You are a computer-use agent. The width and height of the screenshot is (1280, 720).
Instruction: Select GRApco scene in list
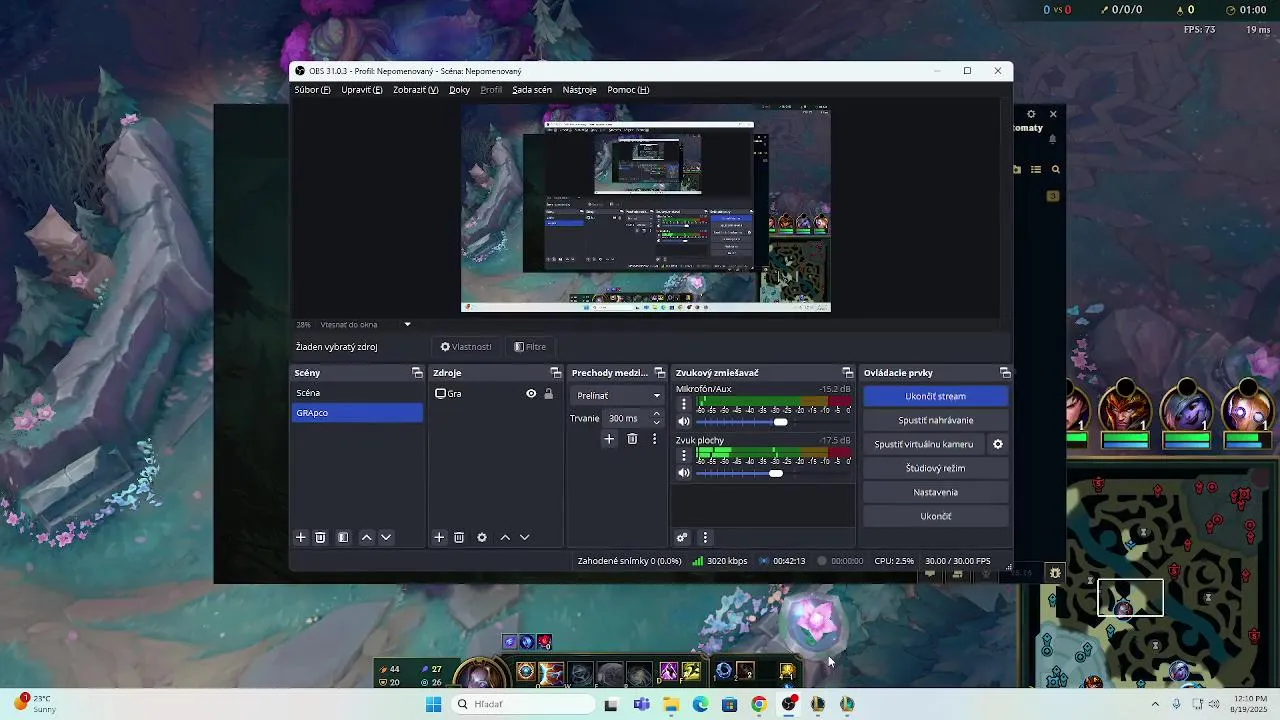coord(357,412)
